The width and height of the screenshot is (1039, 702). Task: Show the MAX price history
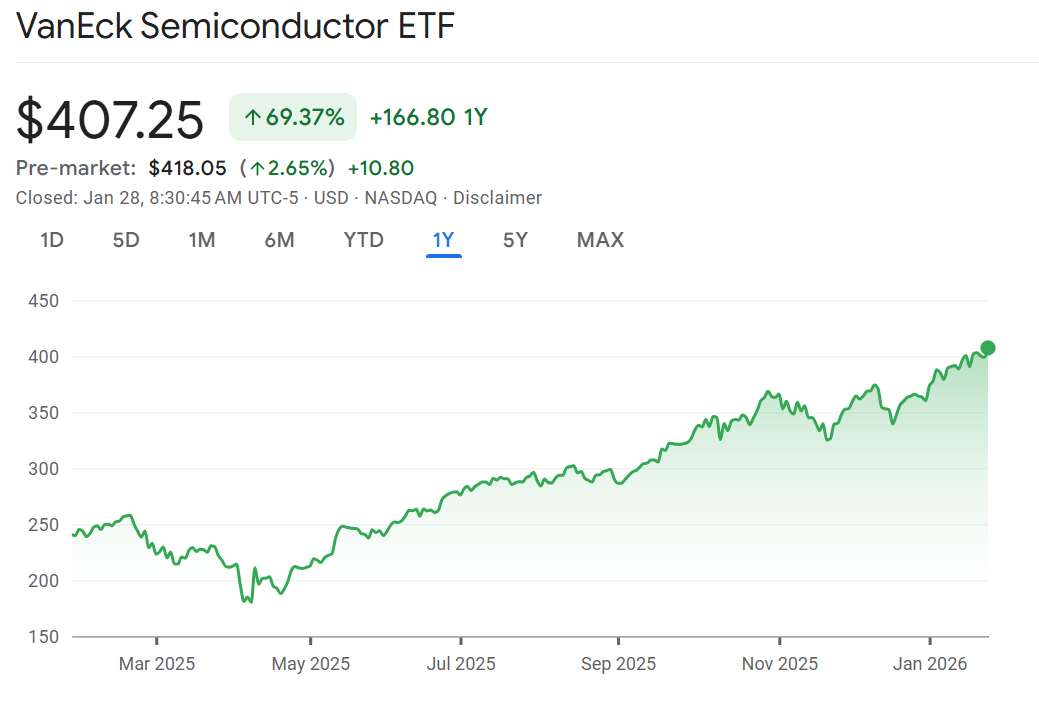click(x=600, y=240)
